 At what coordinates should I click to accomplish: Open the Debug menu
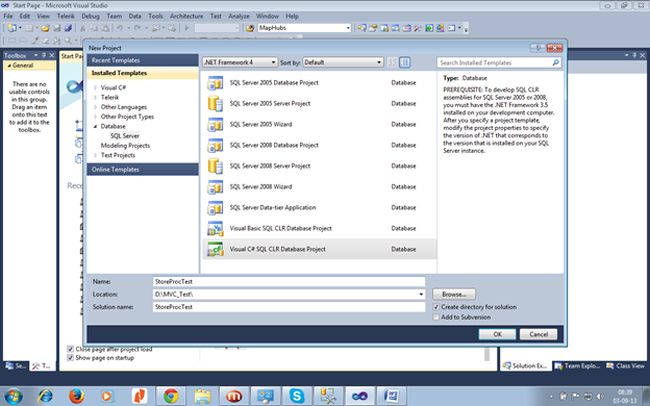tap(90, 16)
